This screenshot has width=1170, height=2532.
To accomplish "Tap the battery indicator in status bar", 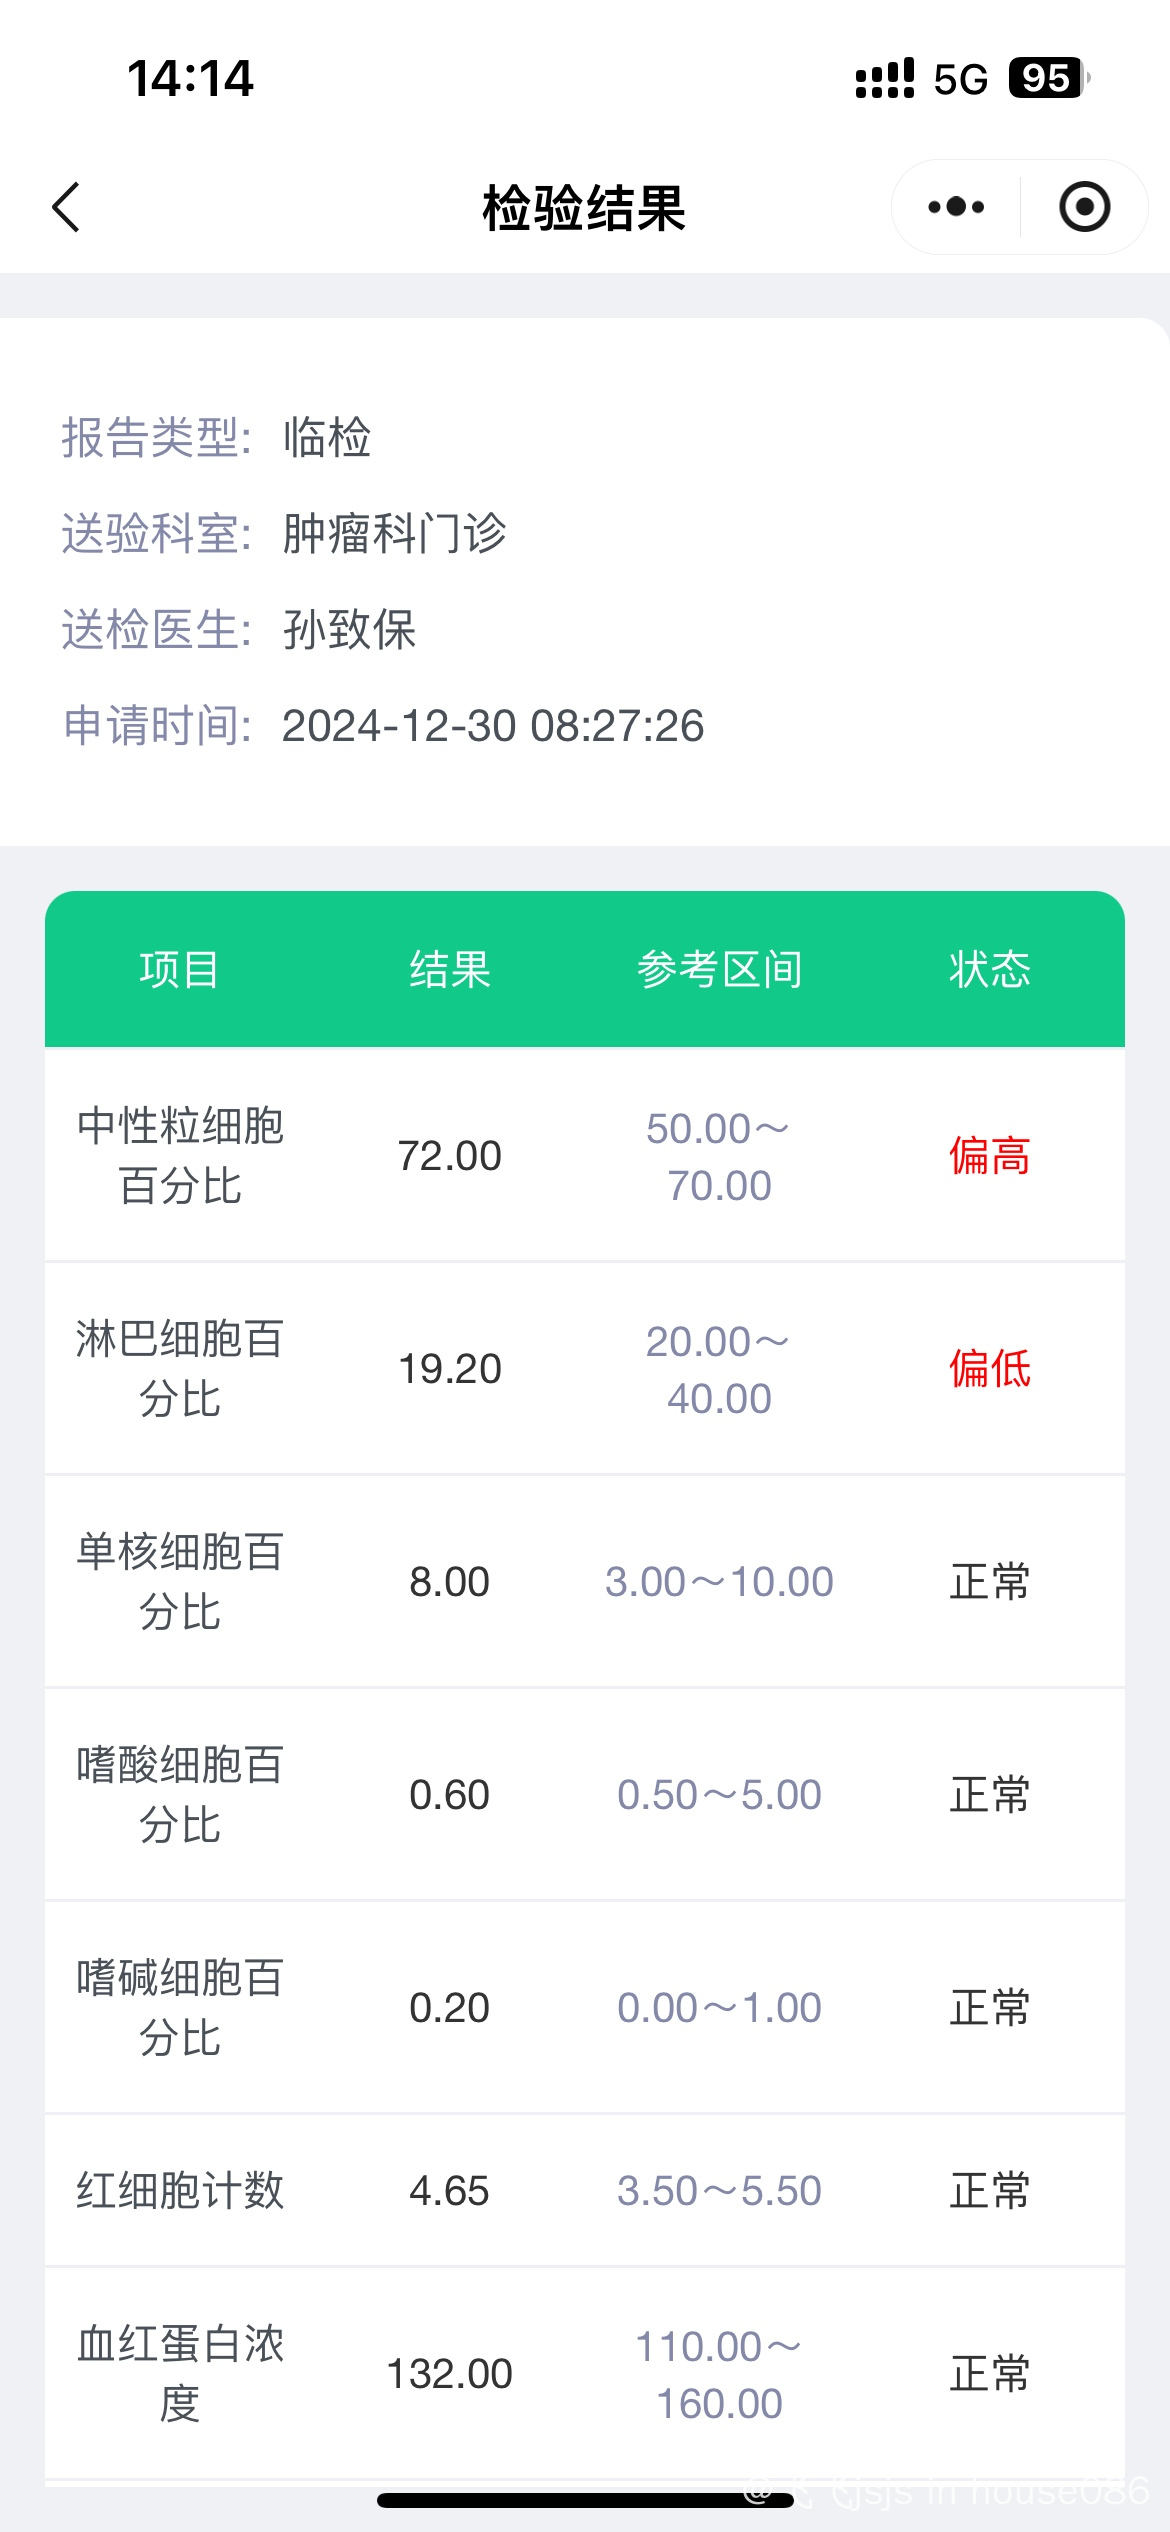I will click(1047, 78).
